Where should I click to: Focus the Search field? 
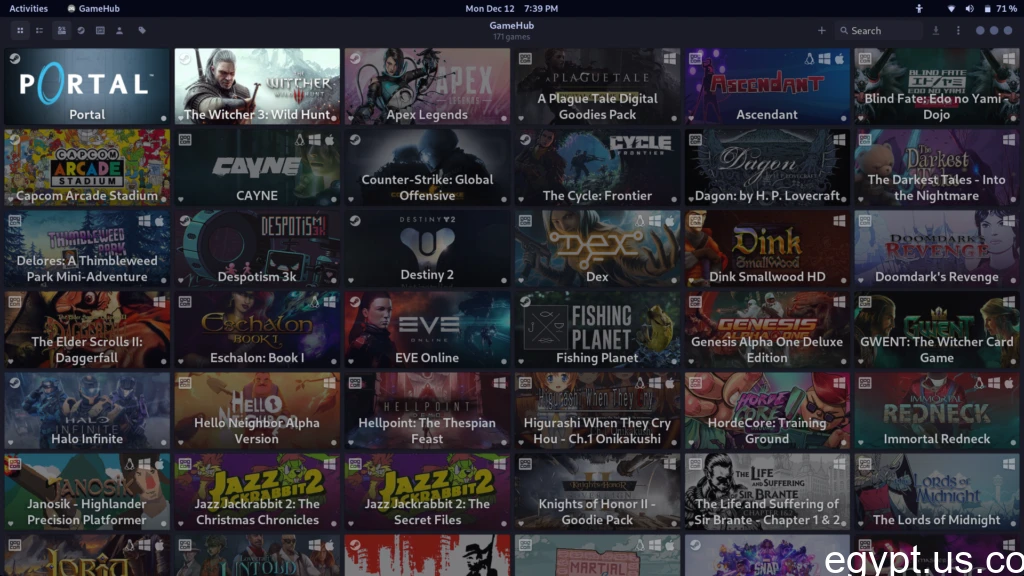point(878,31)
